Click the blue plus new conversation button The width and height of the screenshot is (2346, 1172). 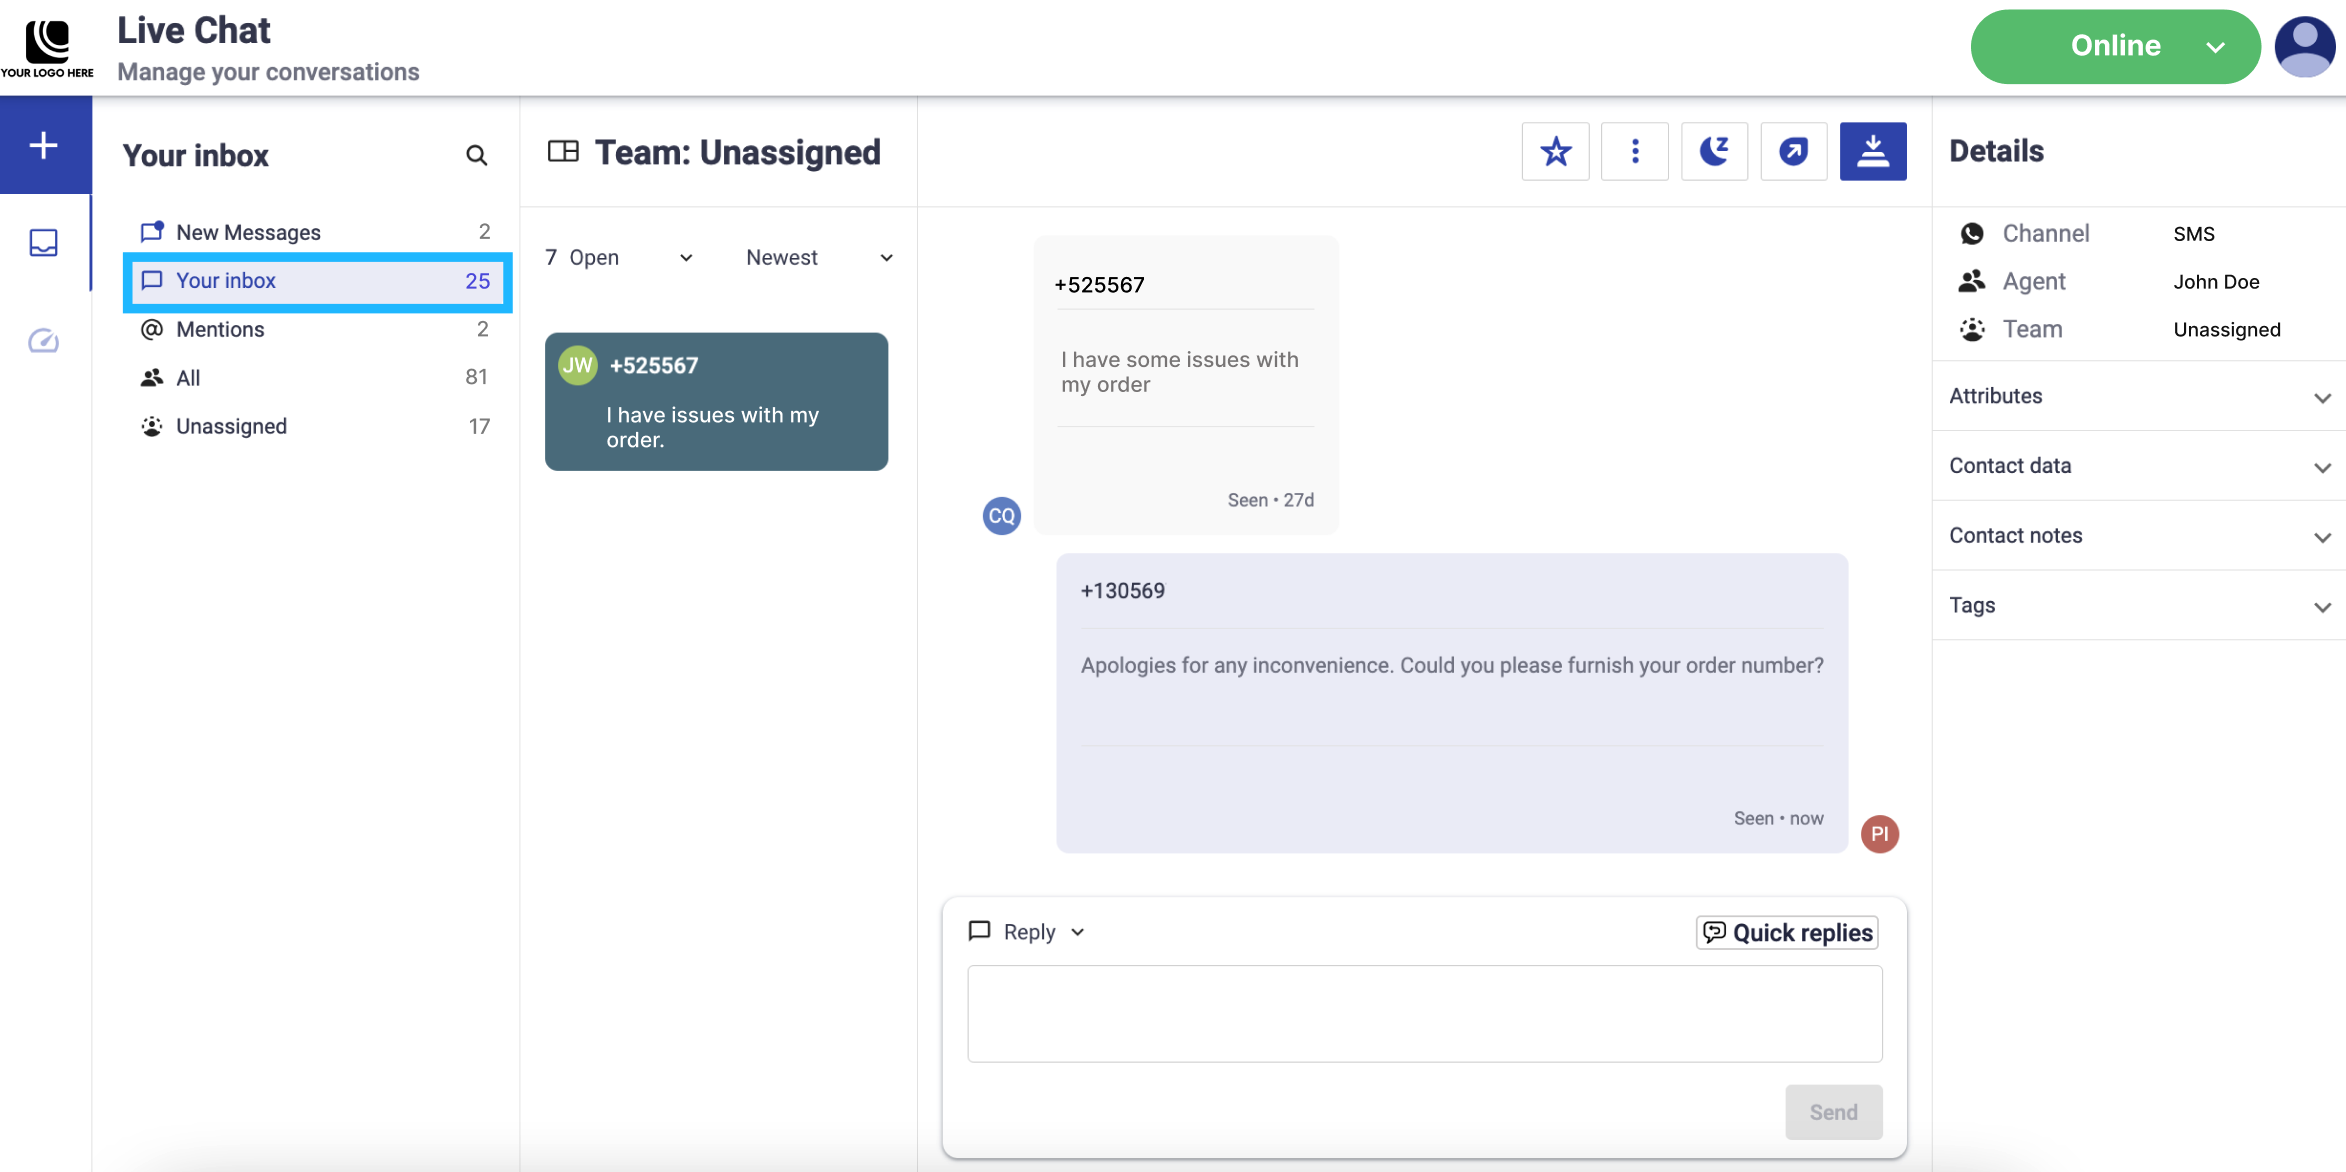coord(44,146)
